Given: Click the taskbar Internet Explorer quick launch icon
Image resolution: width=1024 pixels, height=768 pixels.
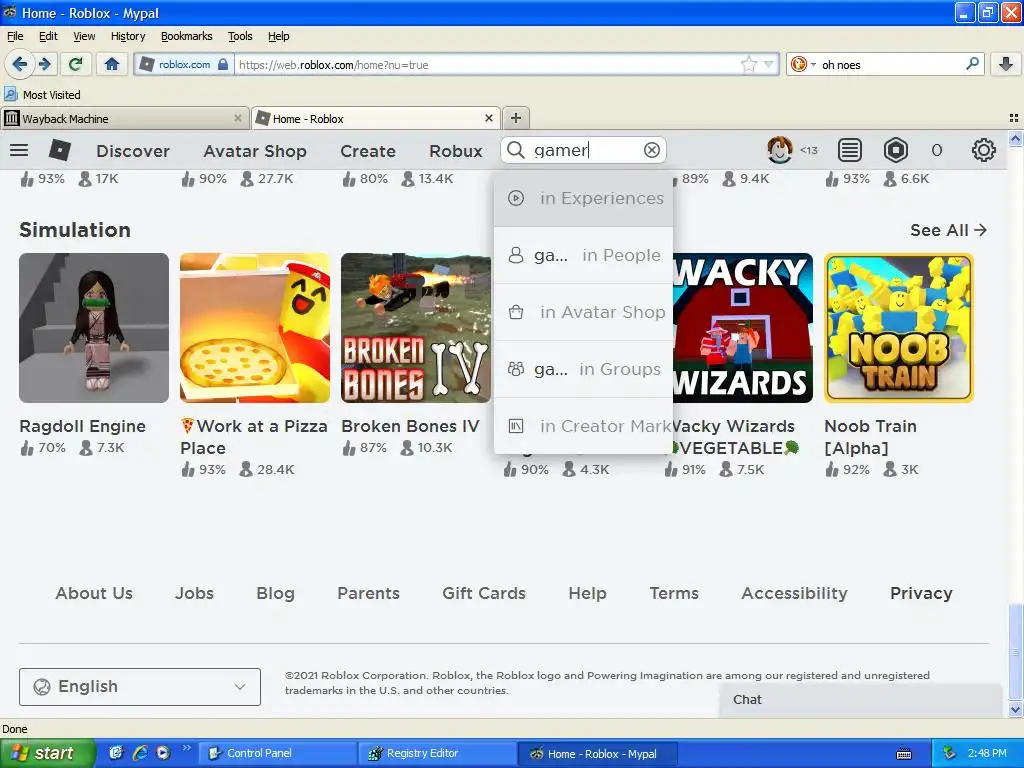Looking at the screenshot, I should [140, 753].
